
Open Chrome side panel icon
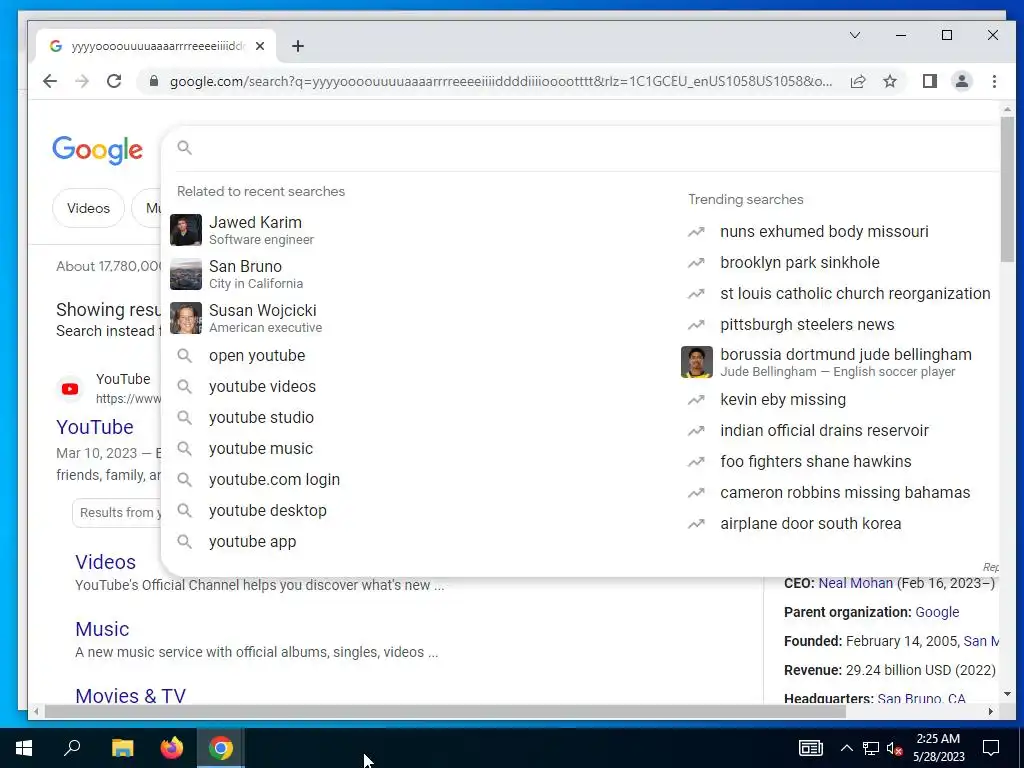point(929,81)
